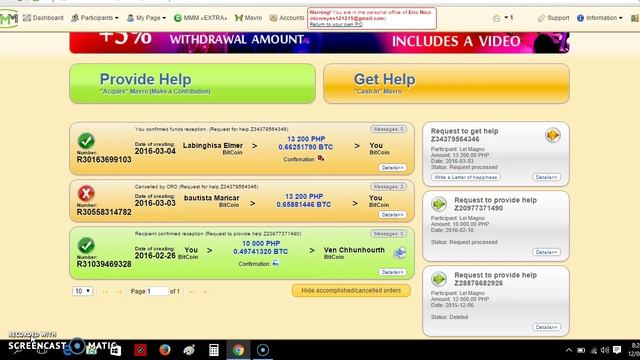The height and width of the screenshot is (360, 640).
Task: Expand the Information dropdown
Action: coord(599,18)
